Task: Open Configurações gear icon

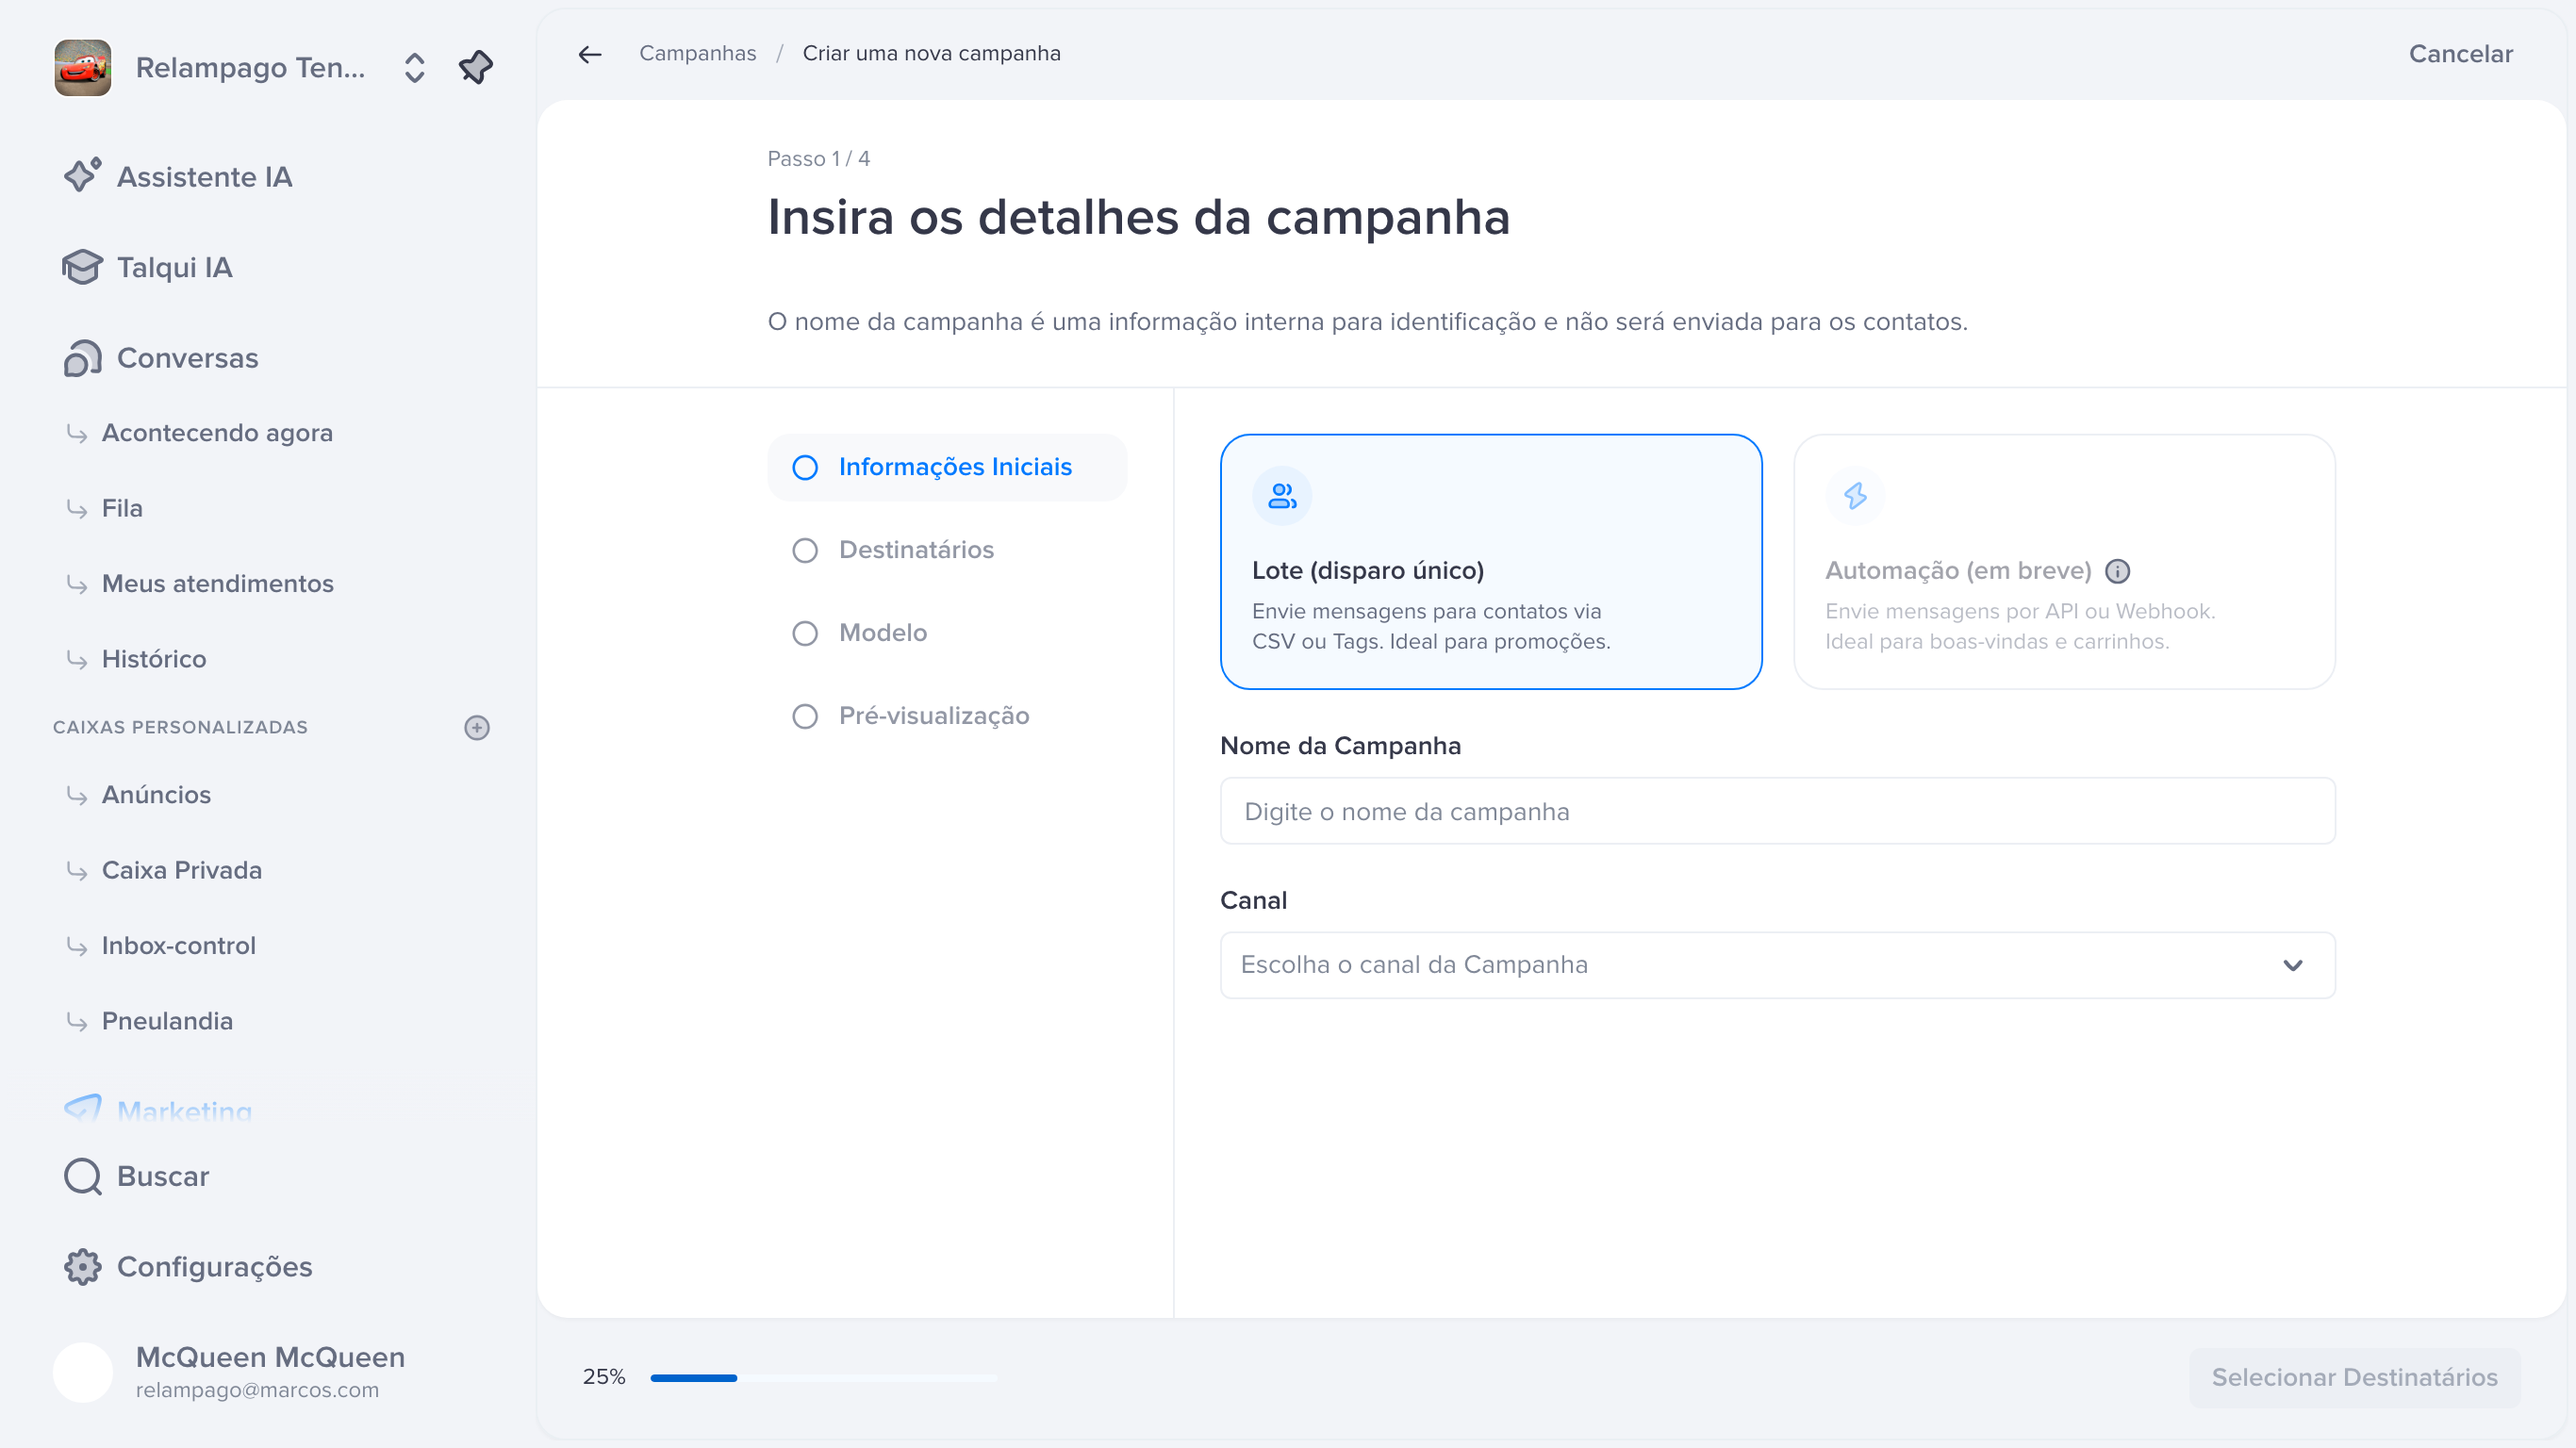Action: (82, 1267)
